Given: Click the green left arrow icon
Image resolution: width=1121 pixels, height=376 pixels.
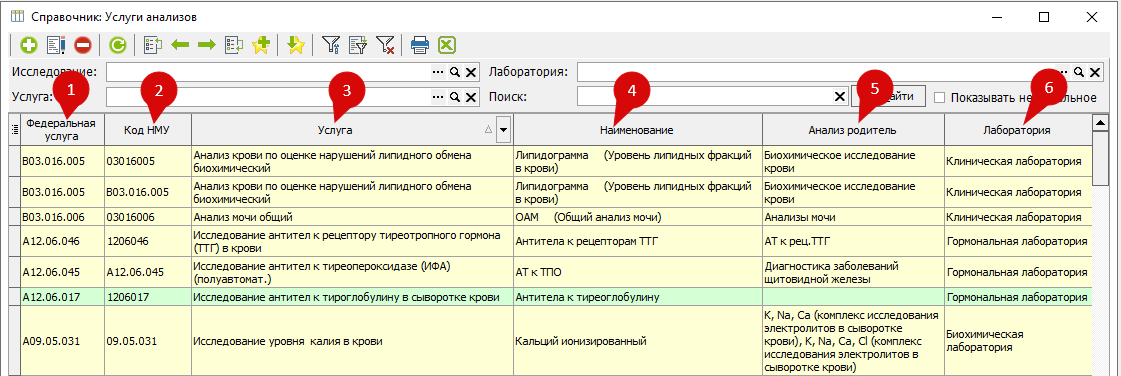Looking at the screenshot, I should point(180,46).
